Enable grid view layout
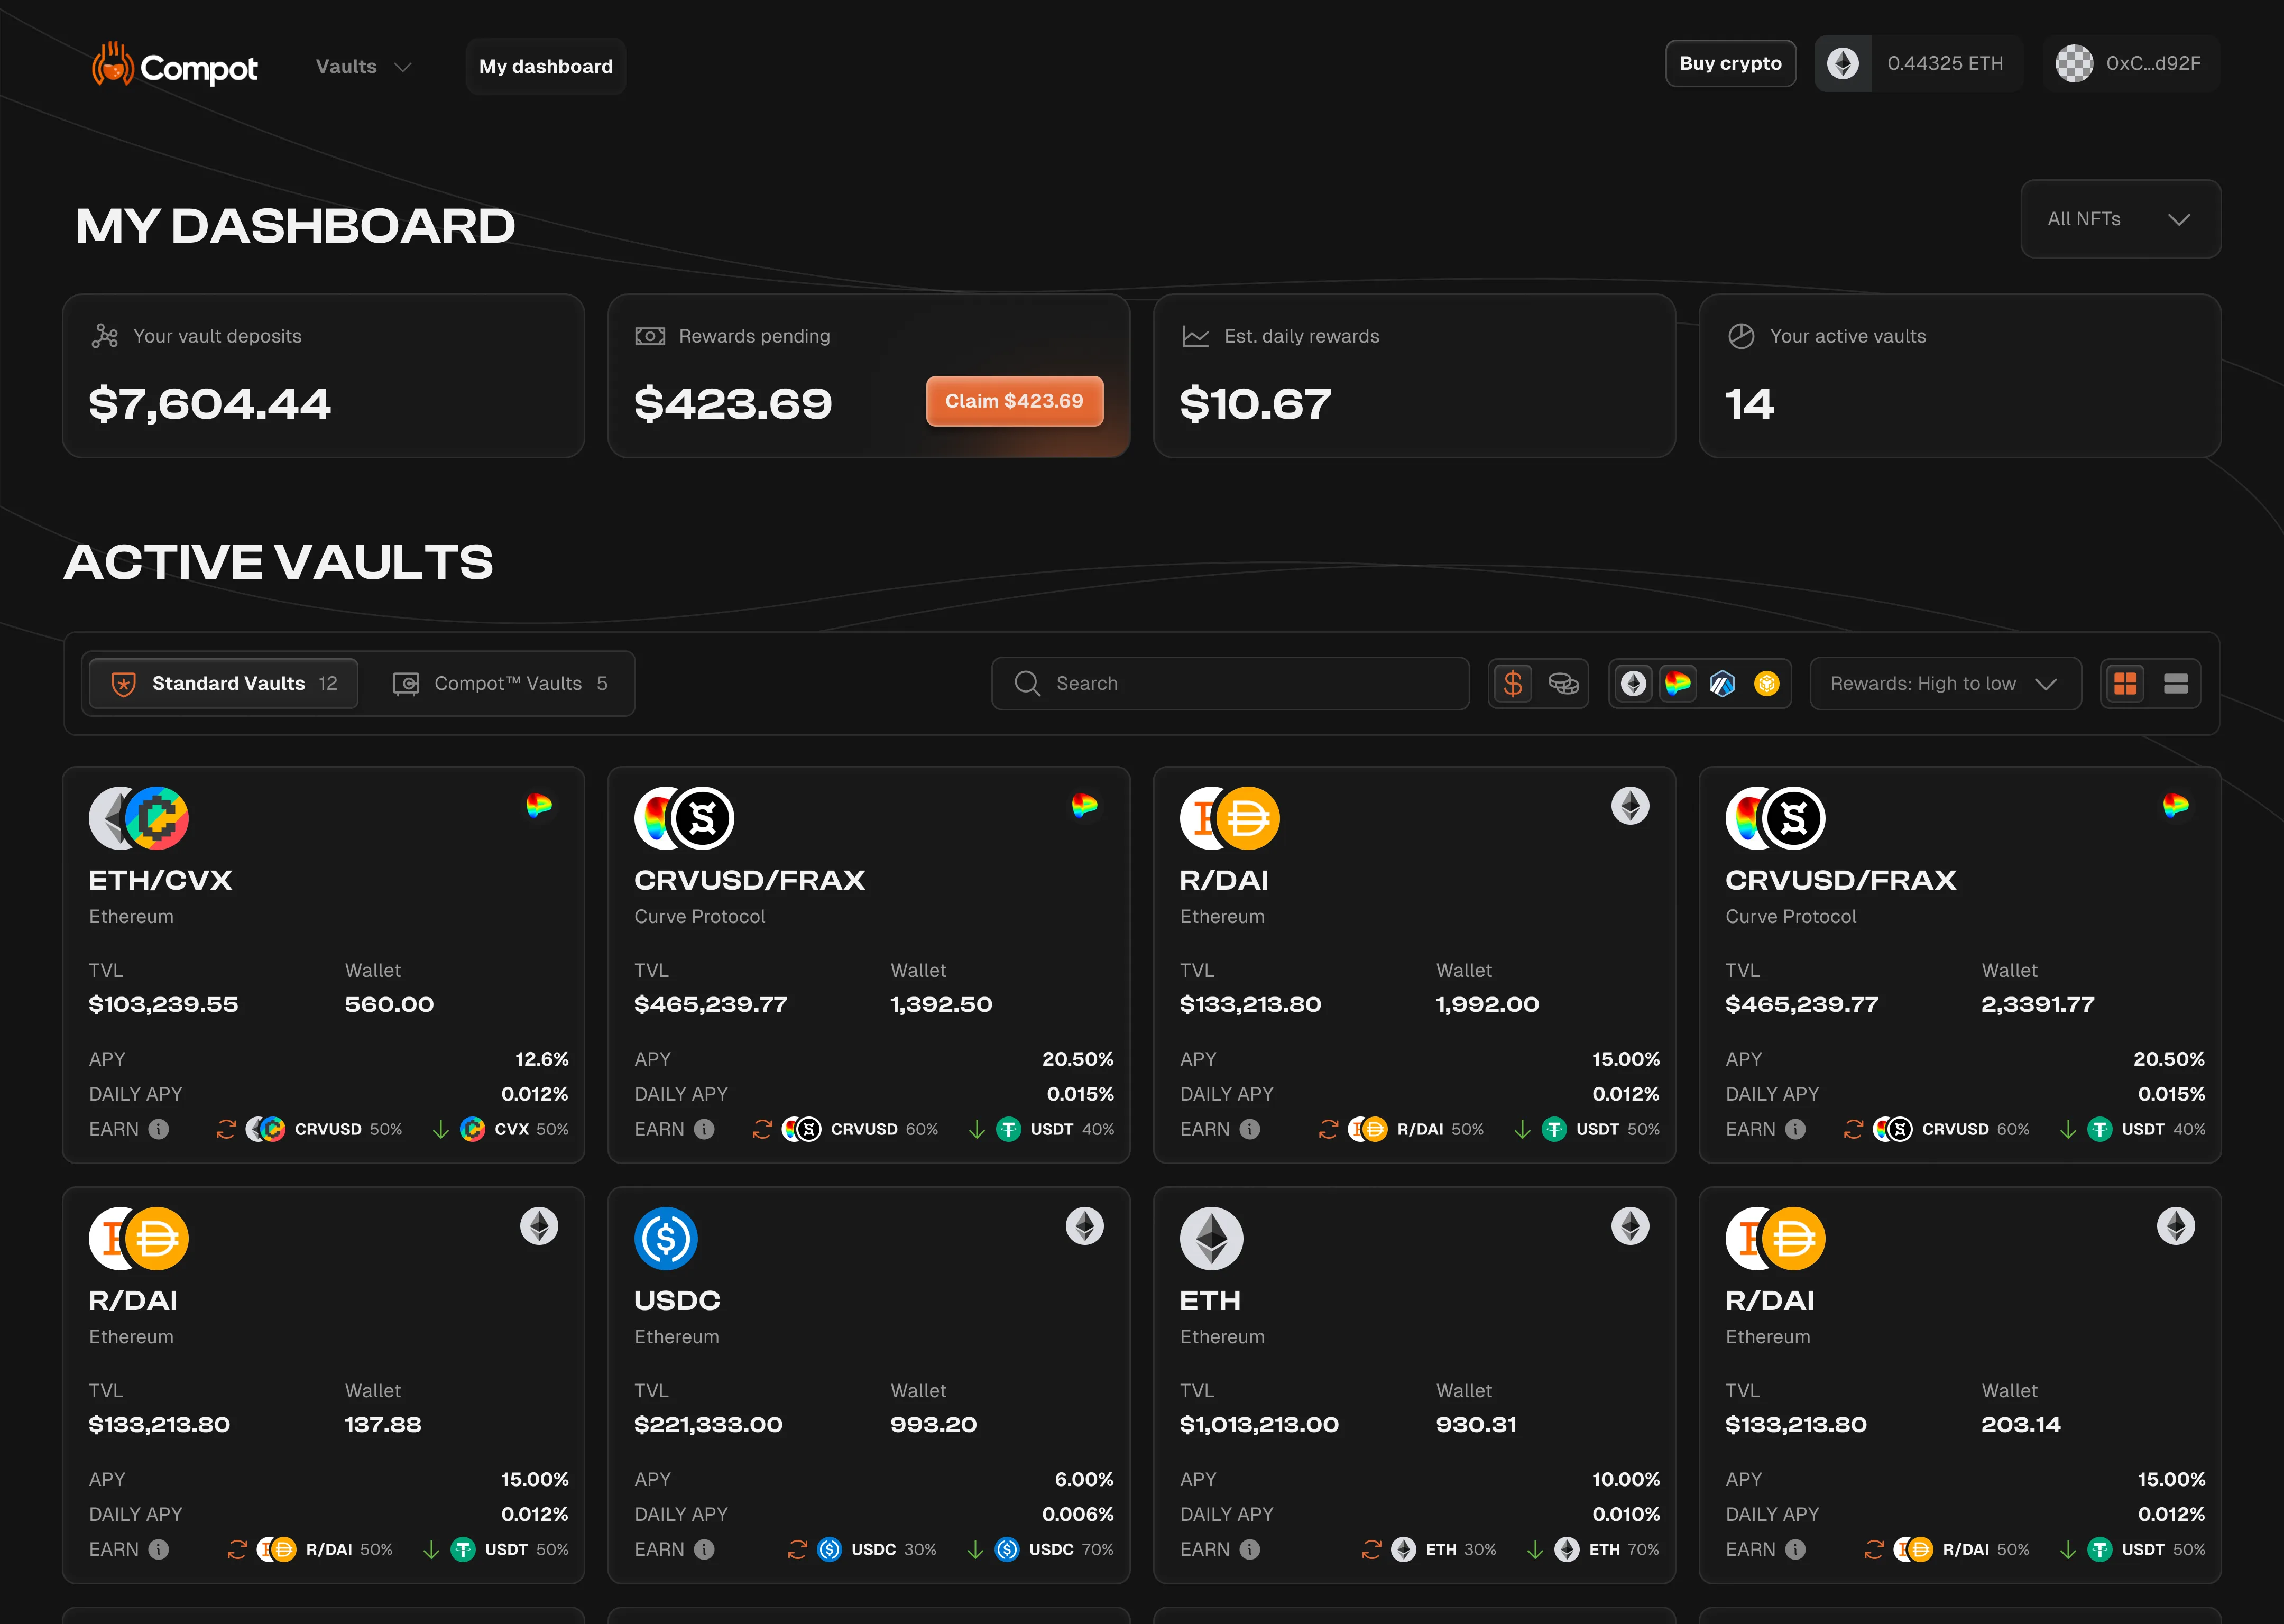 [2126, 683]
